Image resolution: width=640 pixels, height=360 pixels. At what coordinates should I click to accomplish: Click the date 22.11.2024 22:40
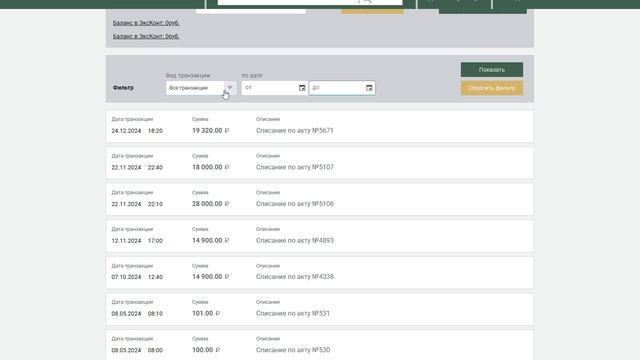click(137, 167)
